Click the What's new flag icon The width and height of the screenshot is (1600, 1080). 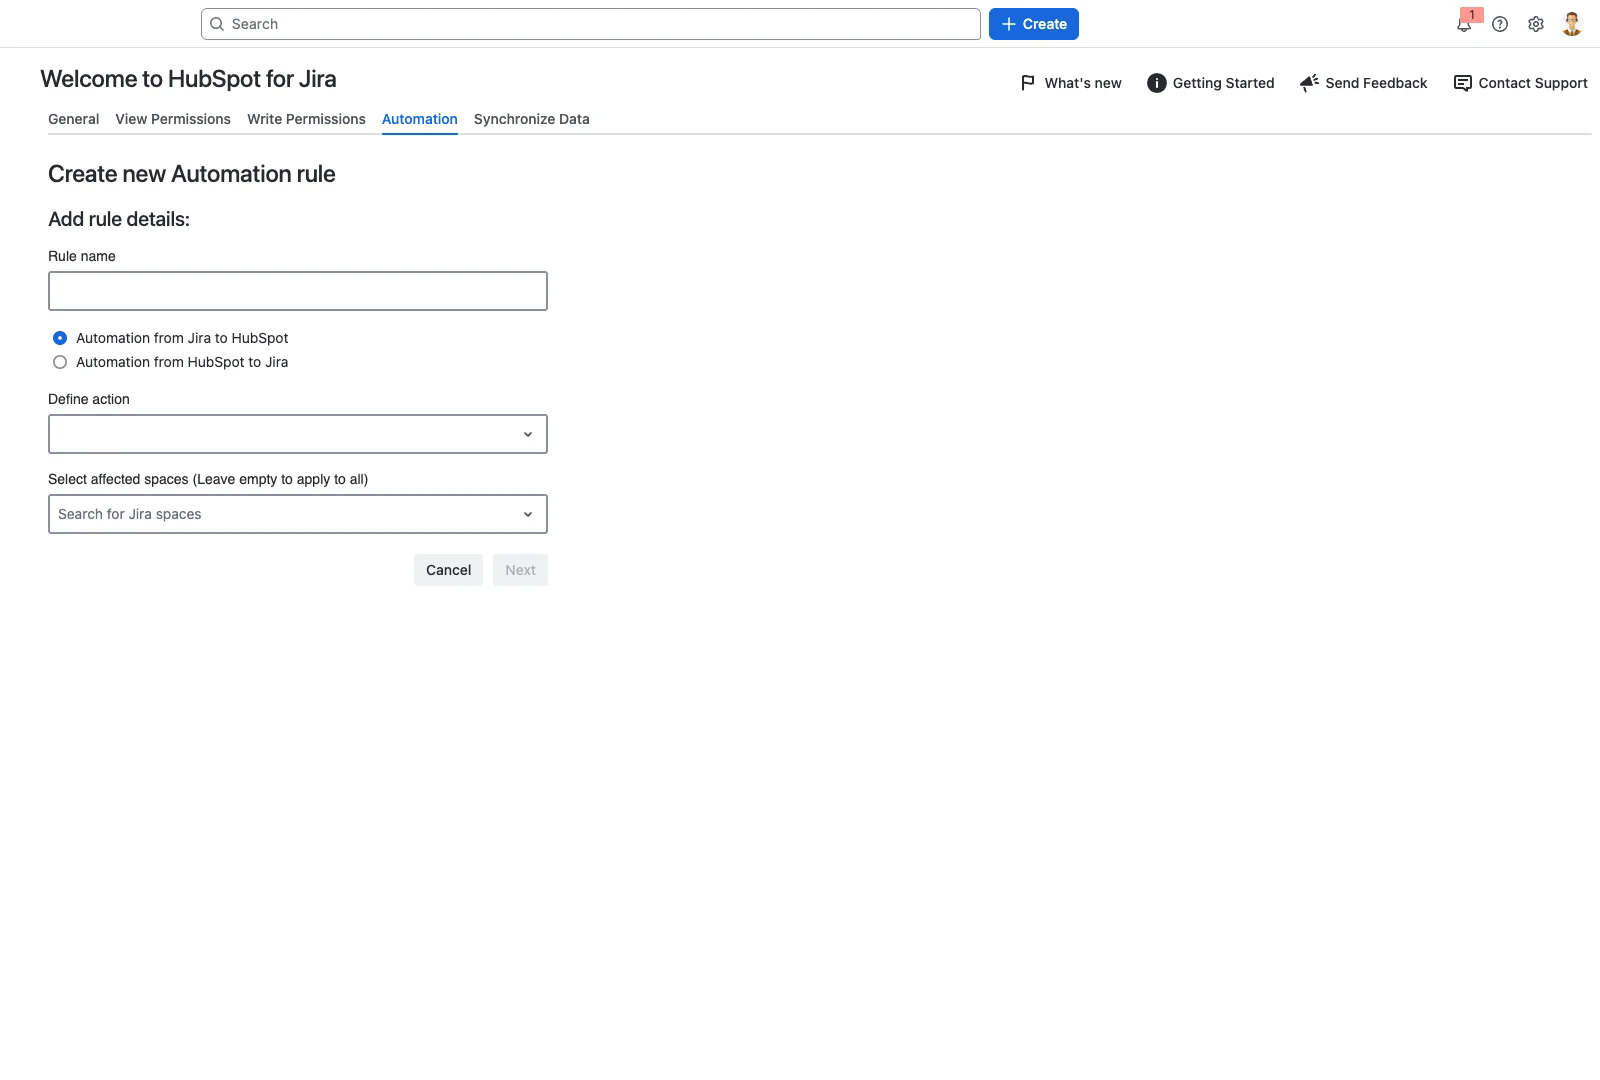click(x=1028, y=83)
